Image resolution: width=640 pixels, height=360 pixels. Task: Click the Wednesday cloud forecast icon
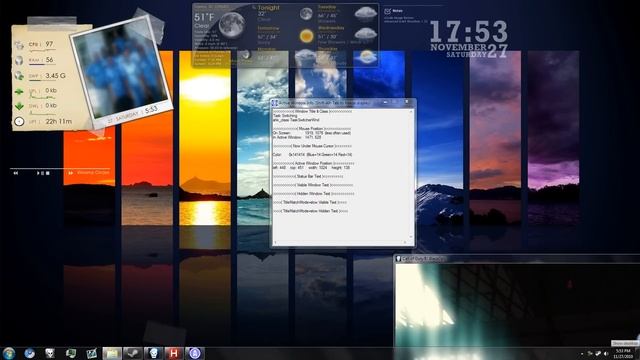[365, 34]
